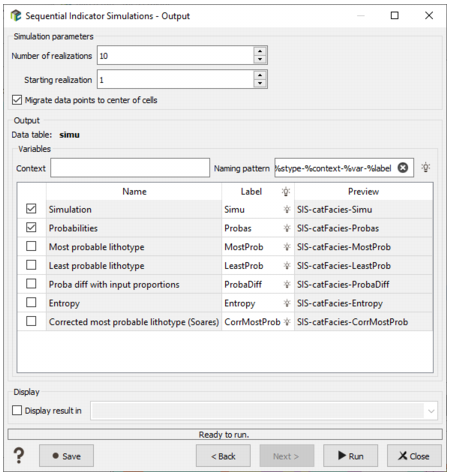Click the Preview column header
This screenshot has width=451, height=475.
pyautogui.click(x=363, y=192)
